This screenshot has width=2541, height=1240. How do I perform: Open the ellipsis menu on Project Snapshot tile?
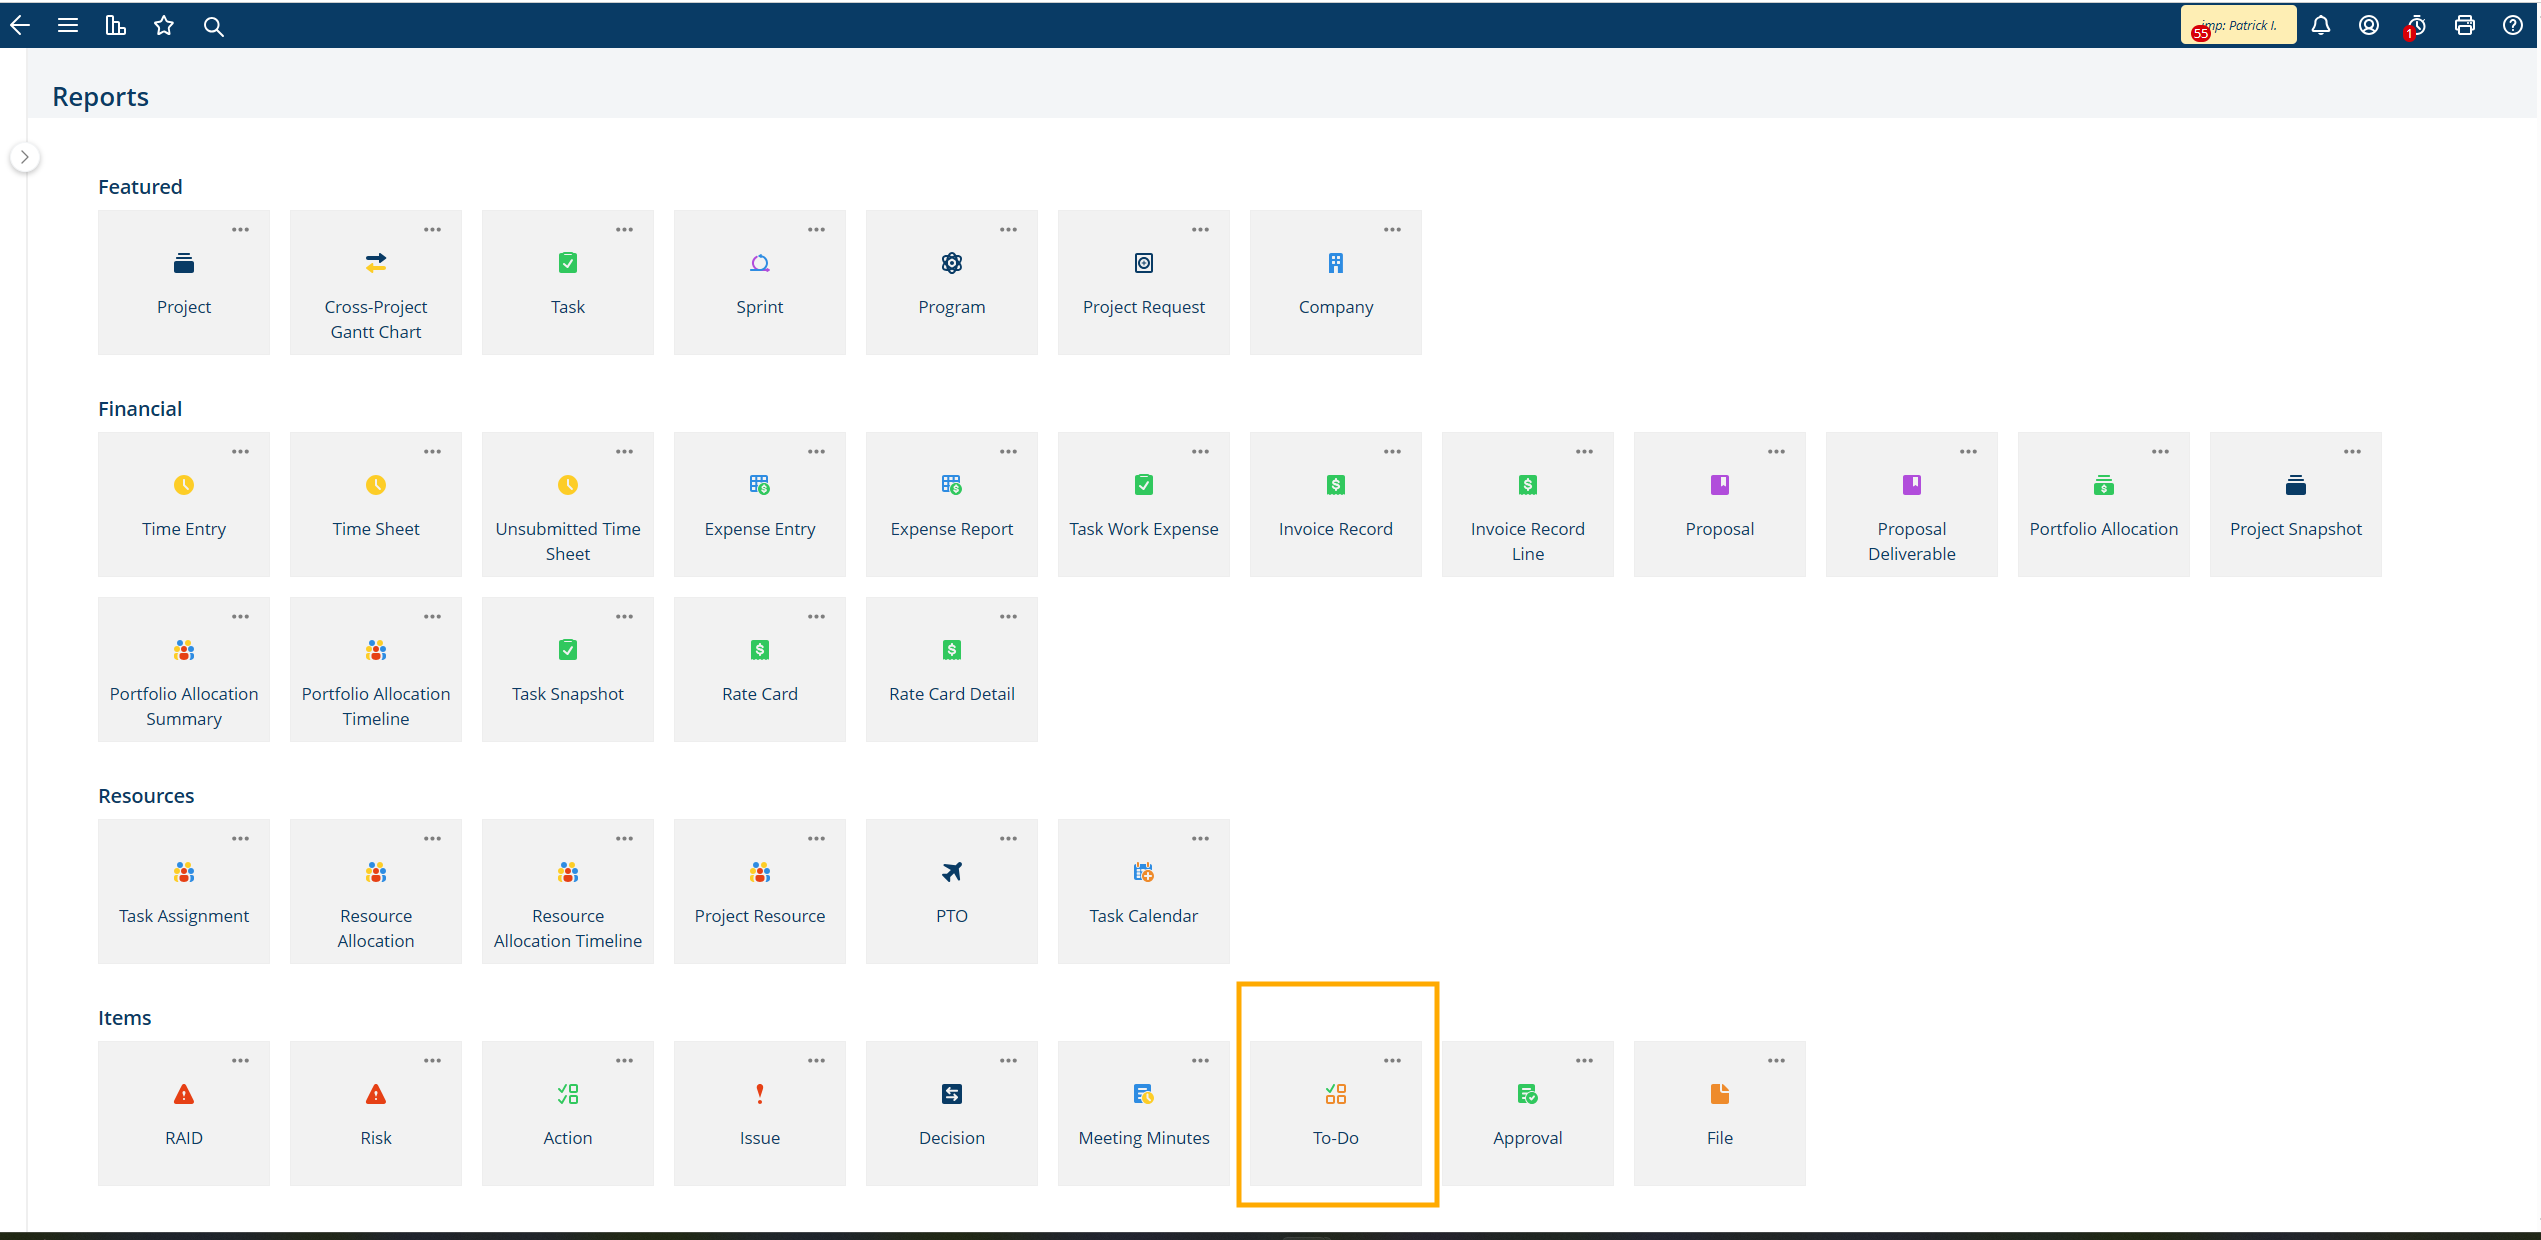point(2353,452)
